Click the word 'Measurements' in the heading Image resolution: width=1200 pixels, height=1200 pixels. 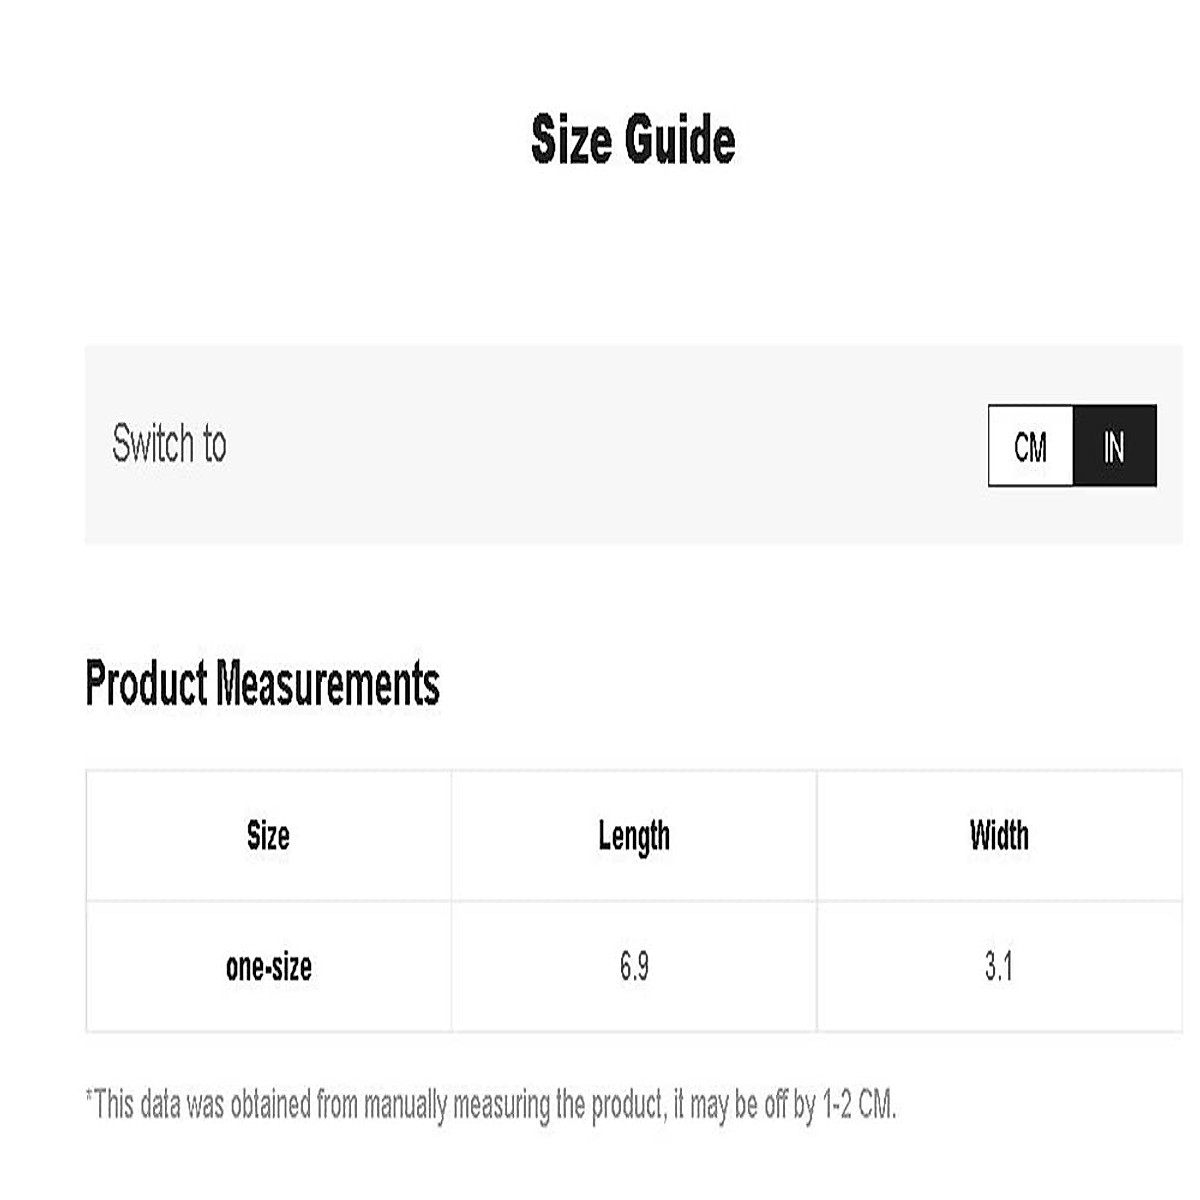(328, 684)
